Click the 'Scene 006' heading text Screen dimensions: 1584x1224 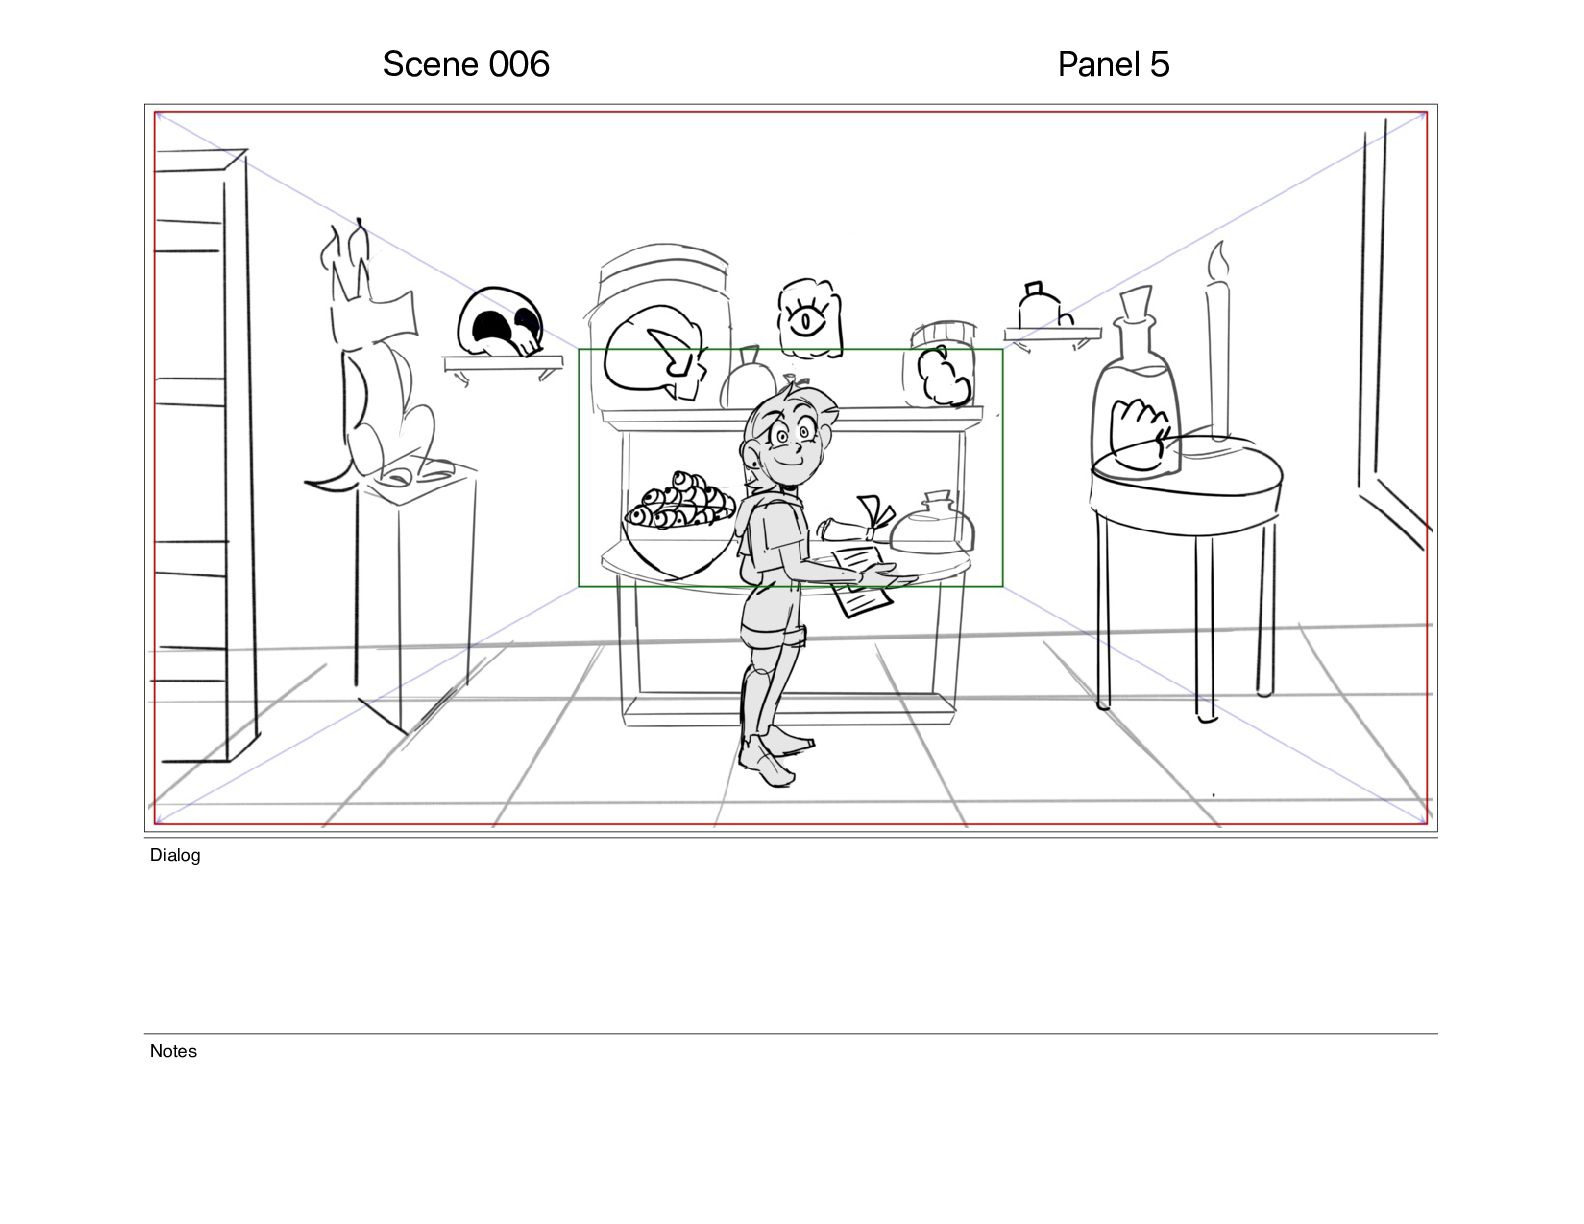point(466,64)
